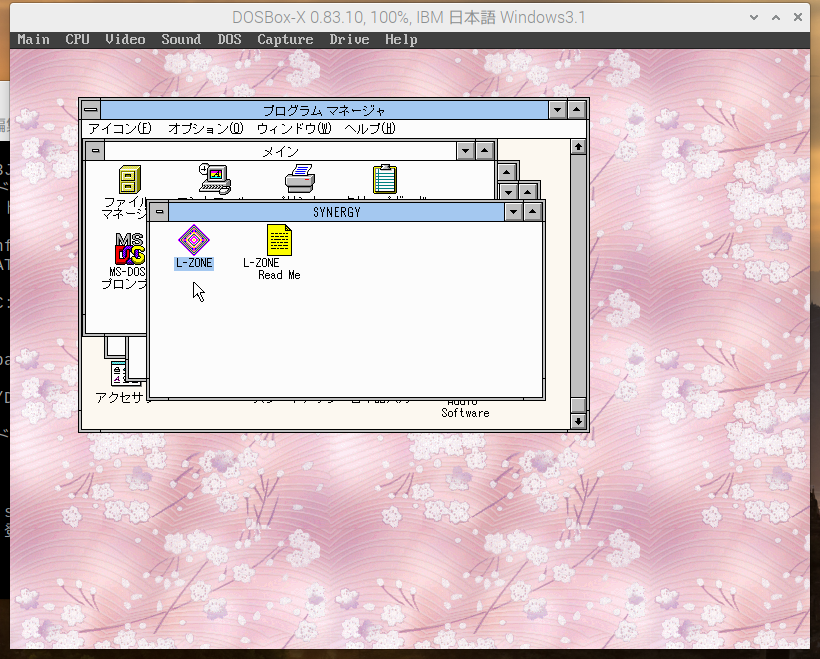This screenshot has height=659, width=820.
Task: Click Program Manager scrollbar down arrow
Action: 578,421
